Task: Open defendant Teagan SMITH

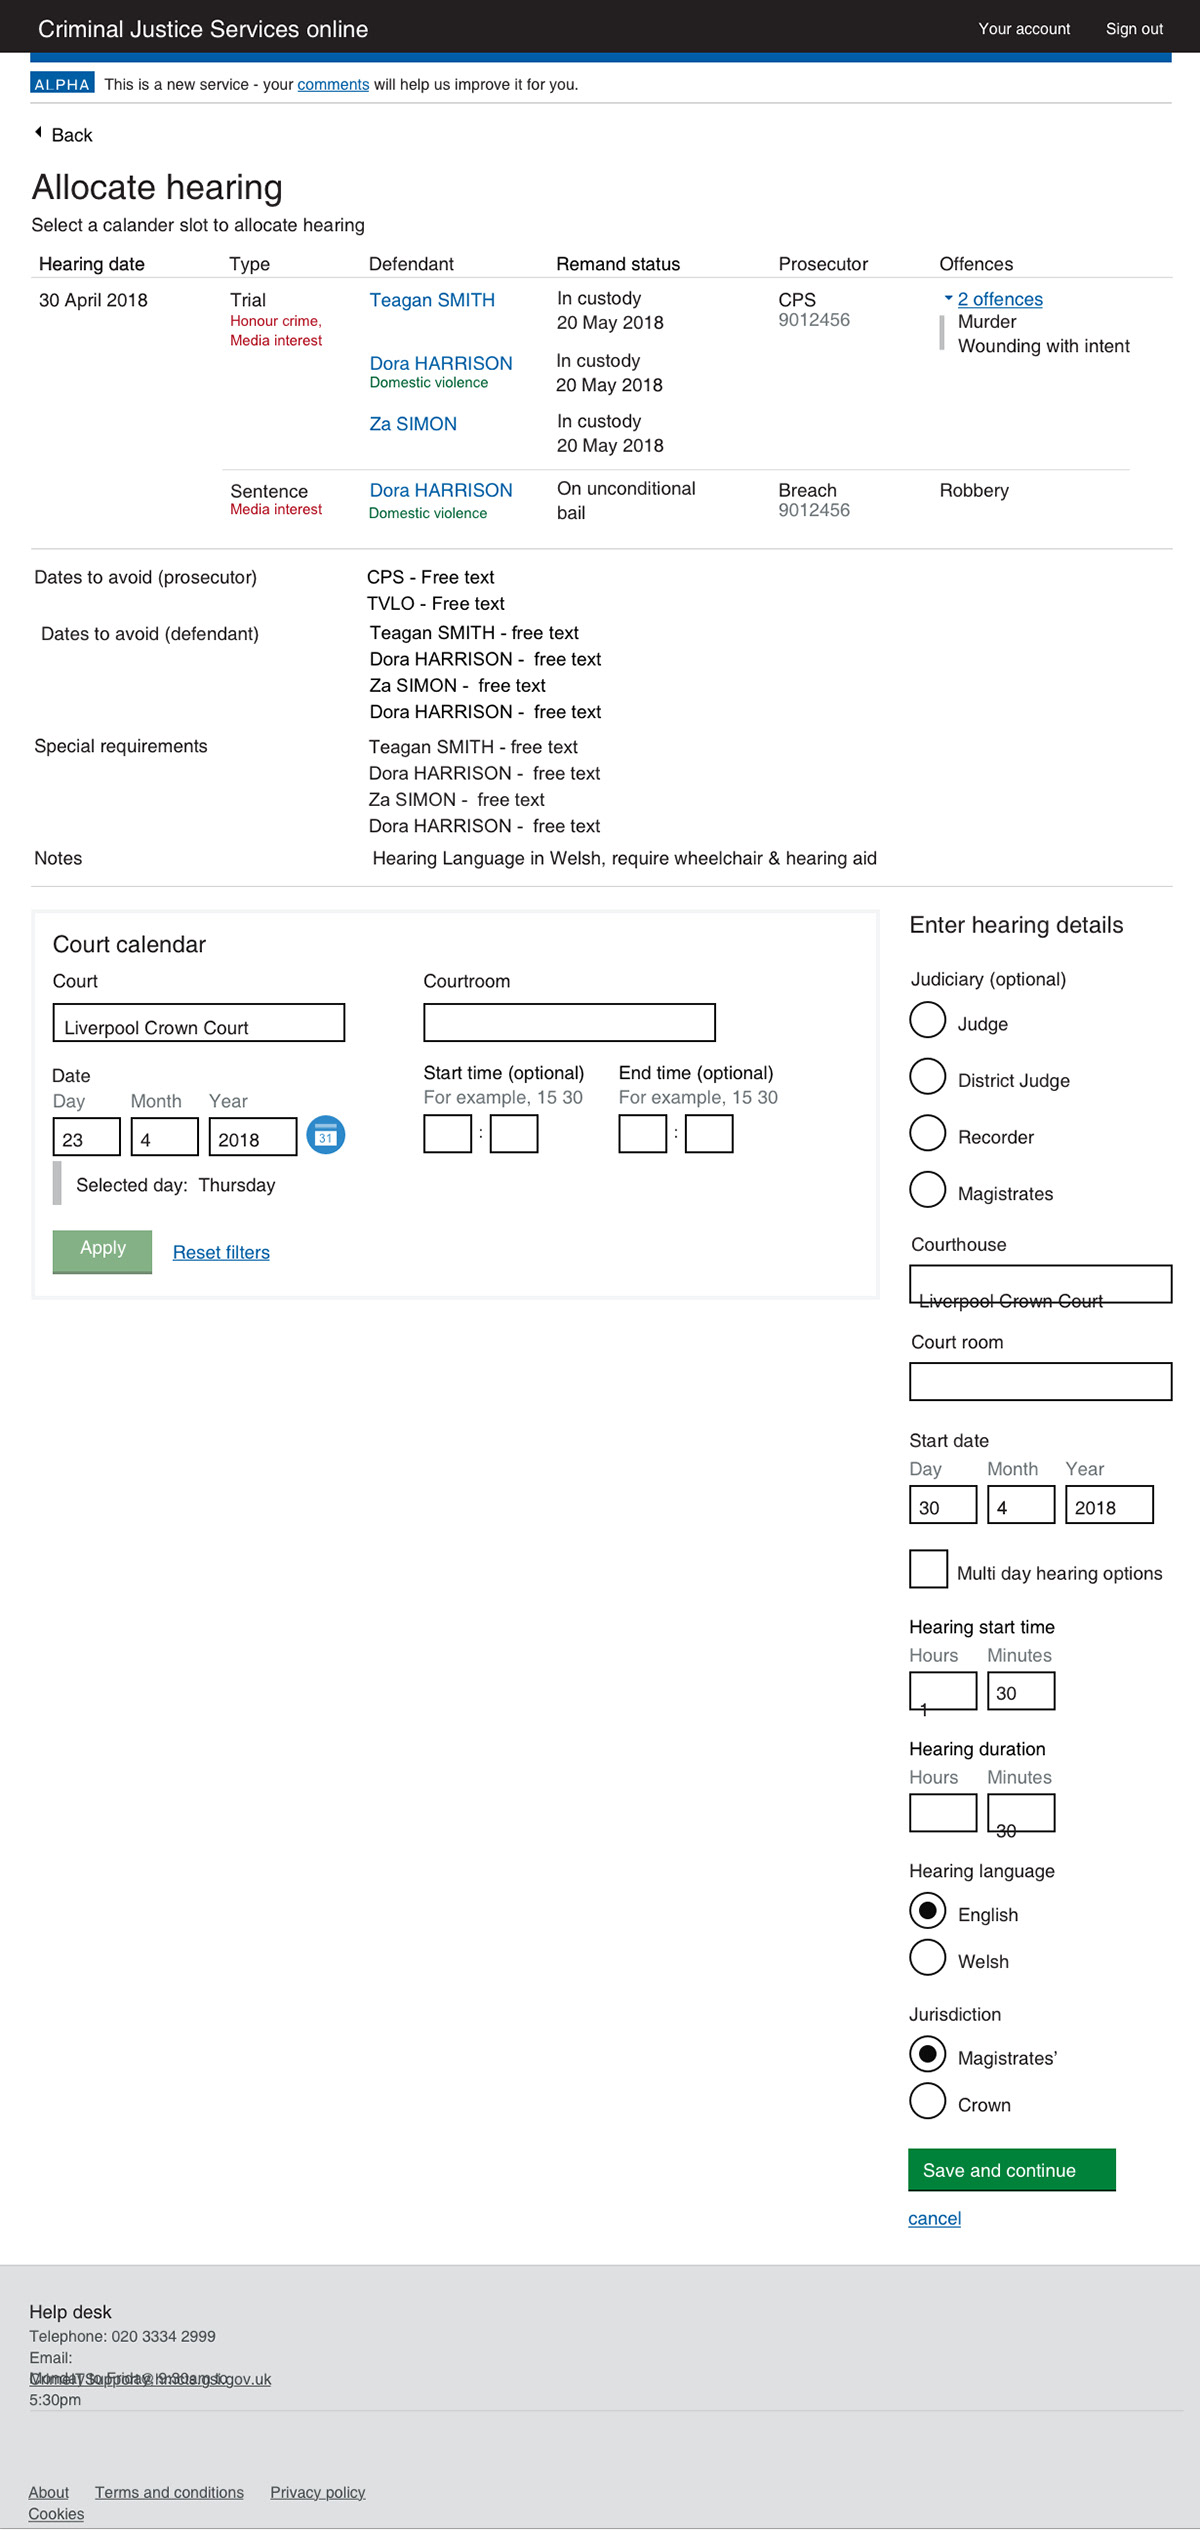Action: (432, 300)
